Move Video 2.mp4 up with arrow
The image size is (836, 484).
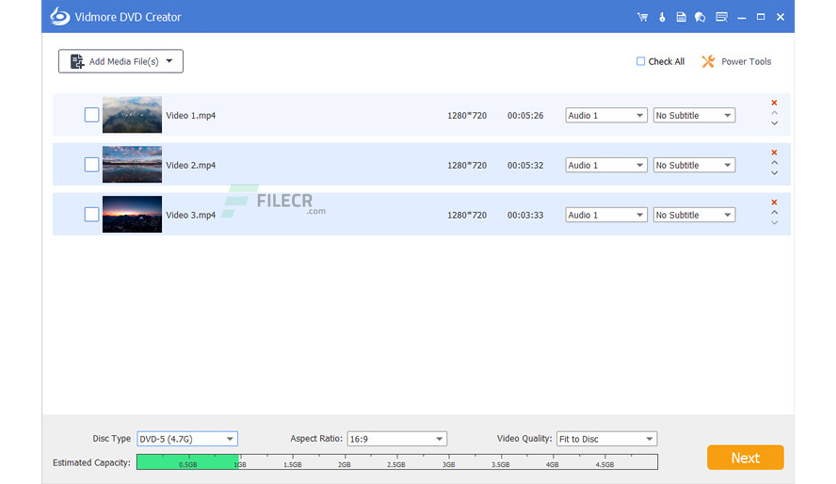click(775, 163)
